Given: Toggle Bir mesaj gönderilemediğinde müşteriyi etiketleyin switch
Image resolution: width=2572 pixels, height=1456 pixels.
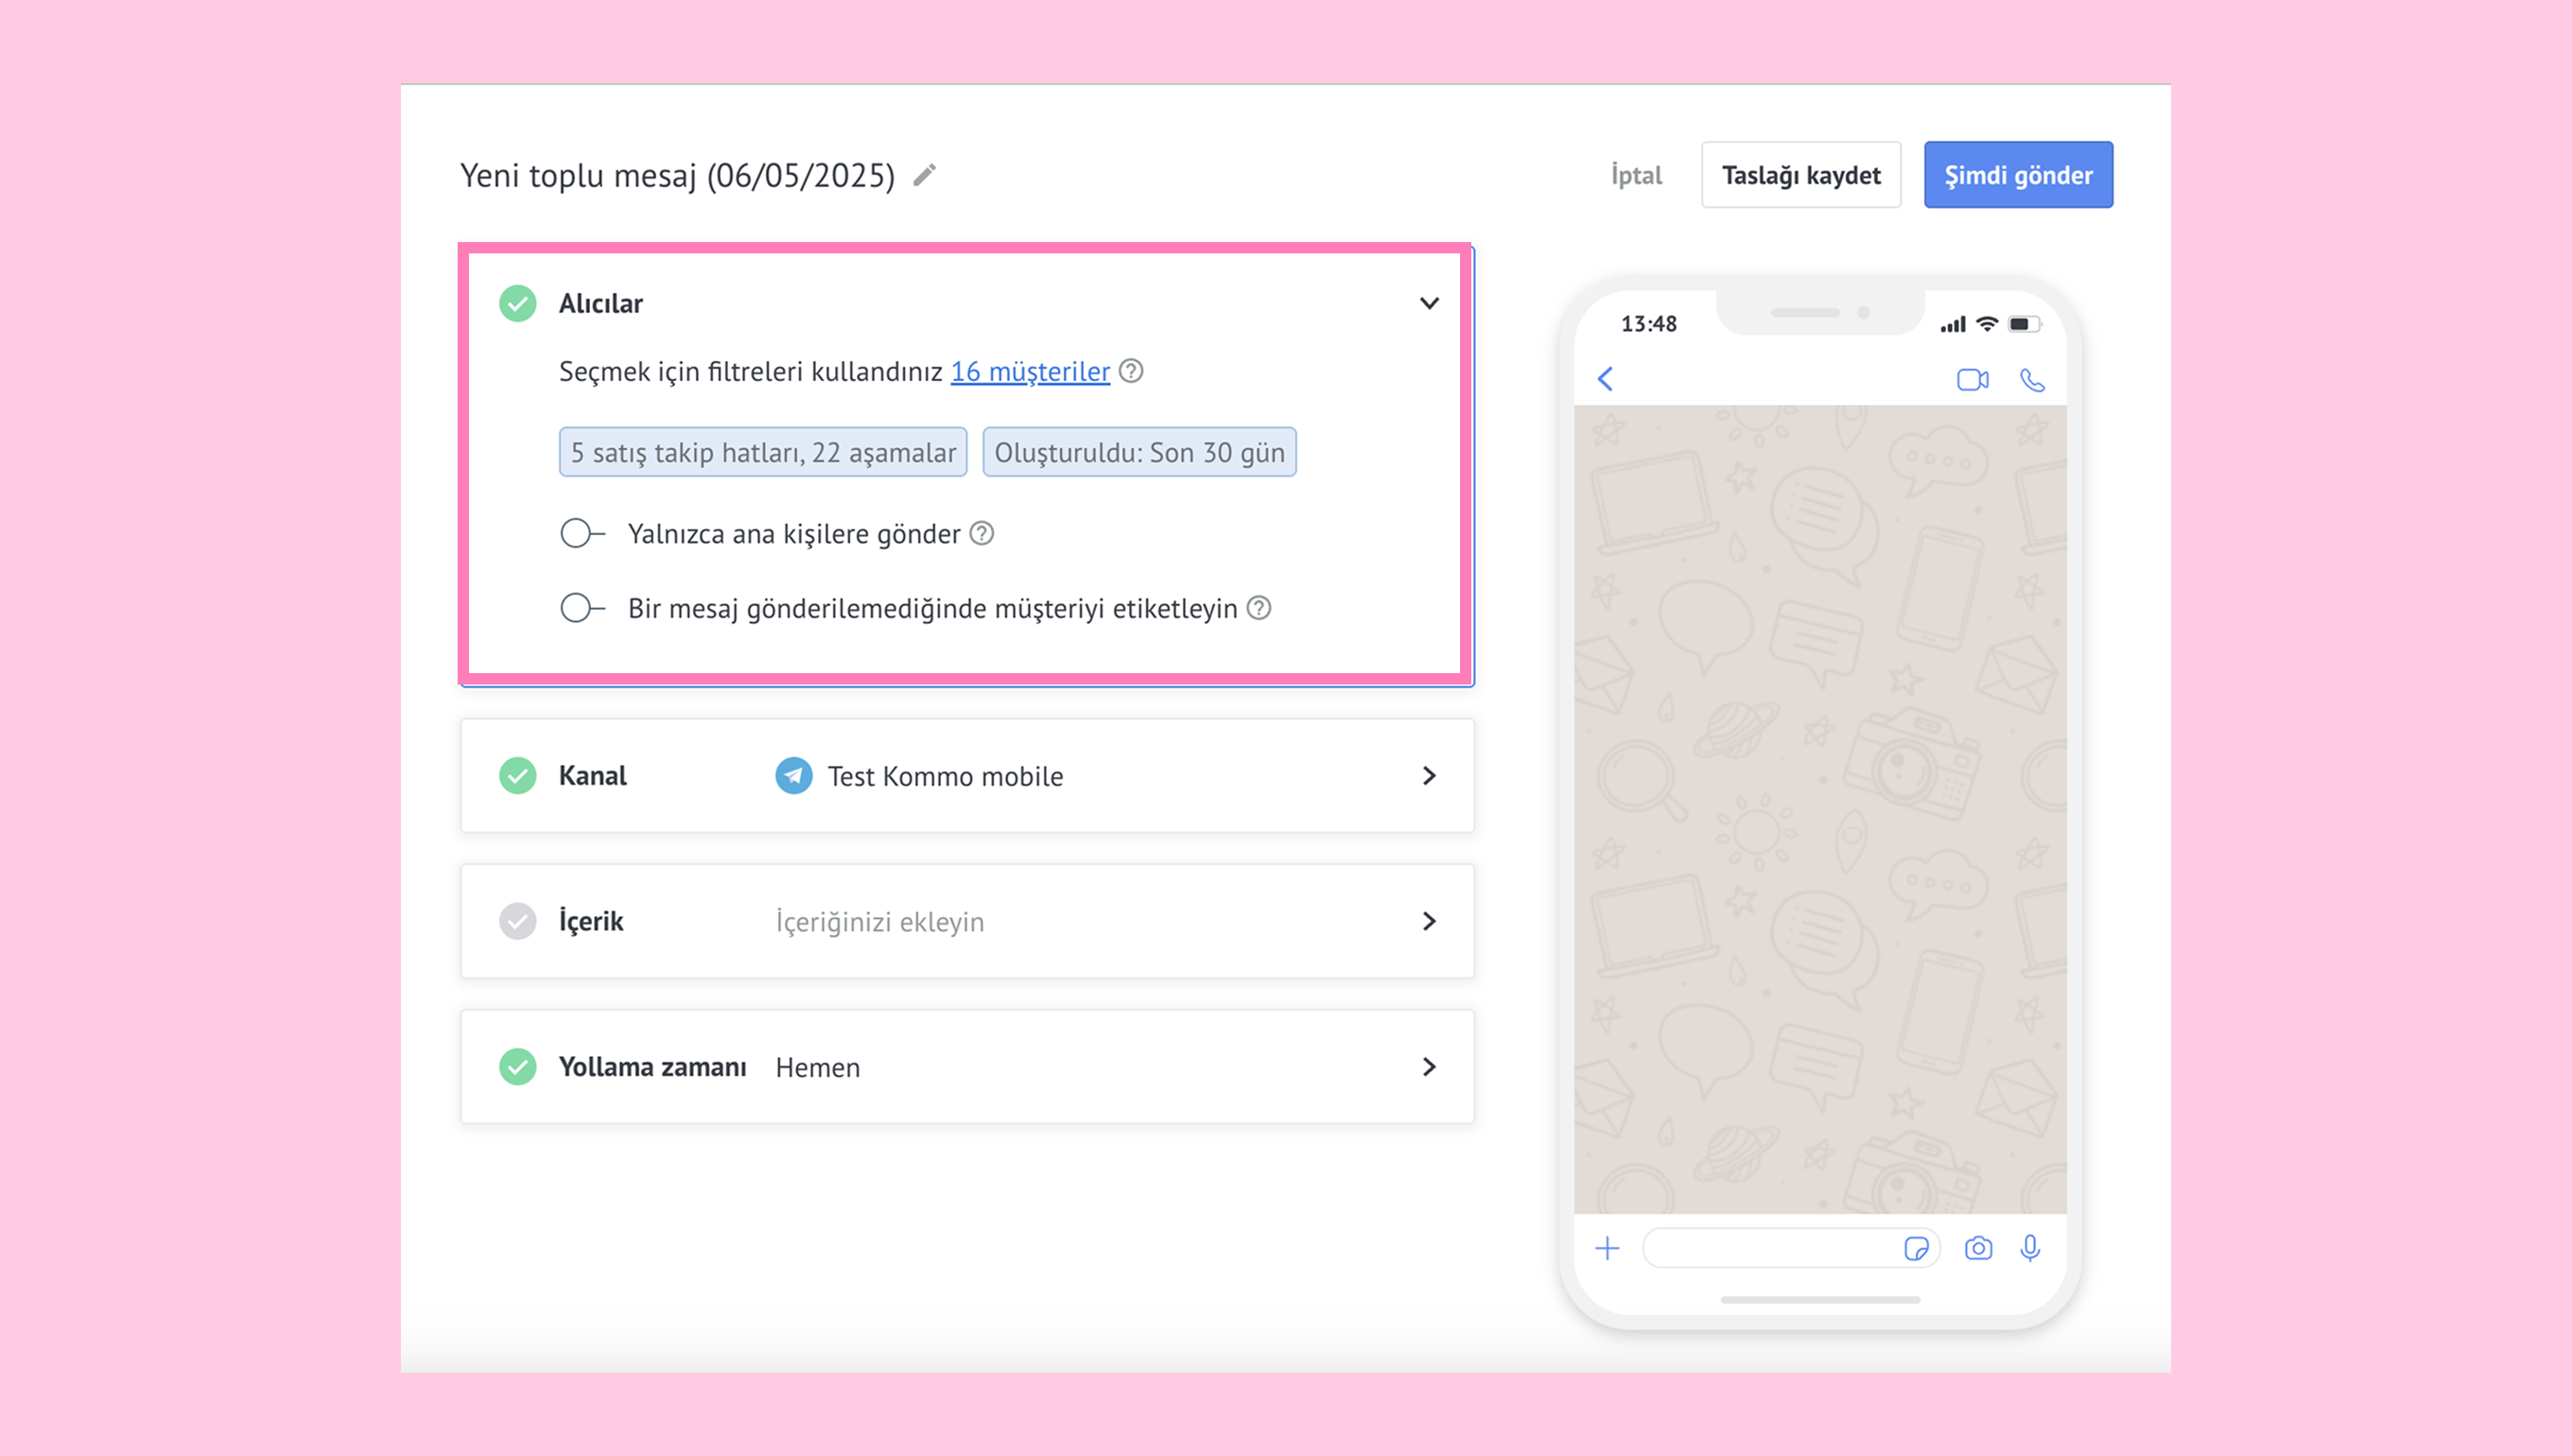Looking at the screenshot, I should (x=582, y=608).
